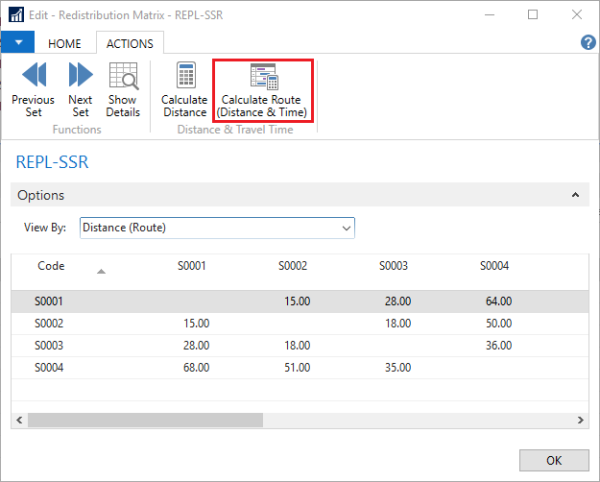Run the Calculate Distance action

pyautogui.click(x=185, y=76)
